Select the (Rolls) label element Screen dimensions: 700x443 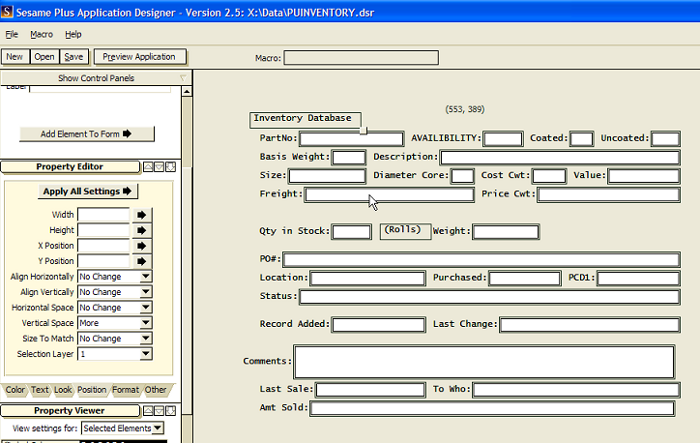tap(405, 231)
